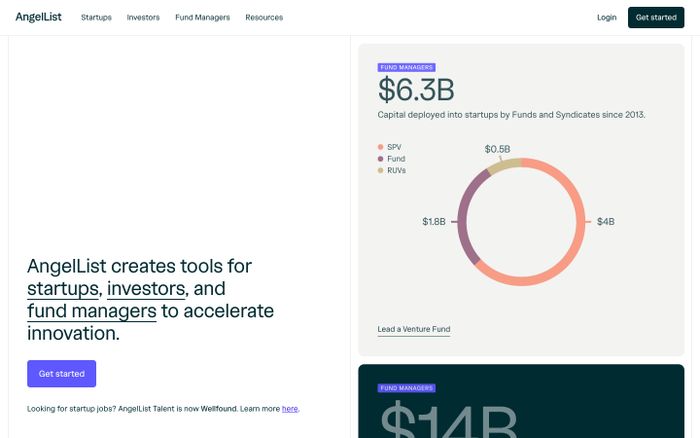Open the Fund Managers menu
This screenshot has height=438, width=700.
[202, 18]
